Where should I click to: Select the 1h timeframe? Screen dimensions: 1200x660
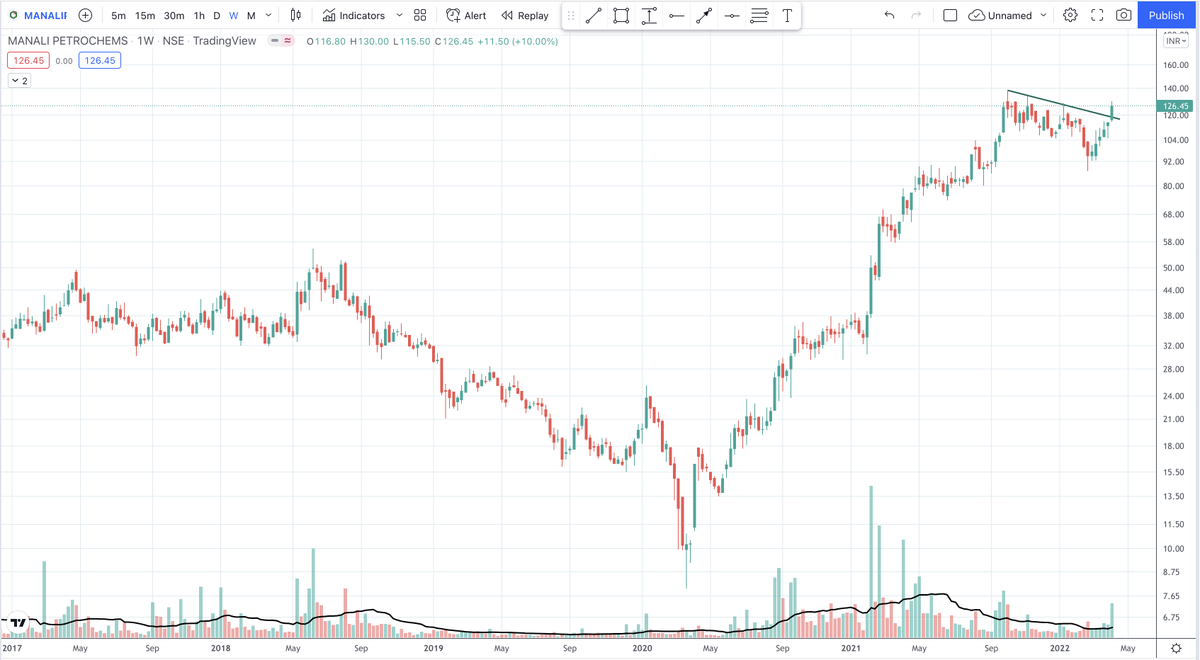coord(199,15)
